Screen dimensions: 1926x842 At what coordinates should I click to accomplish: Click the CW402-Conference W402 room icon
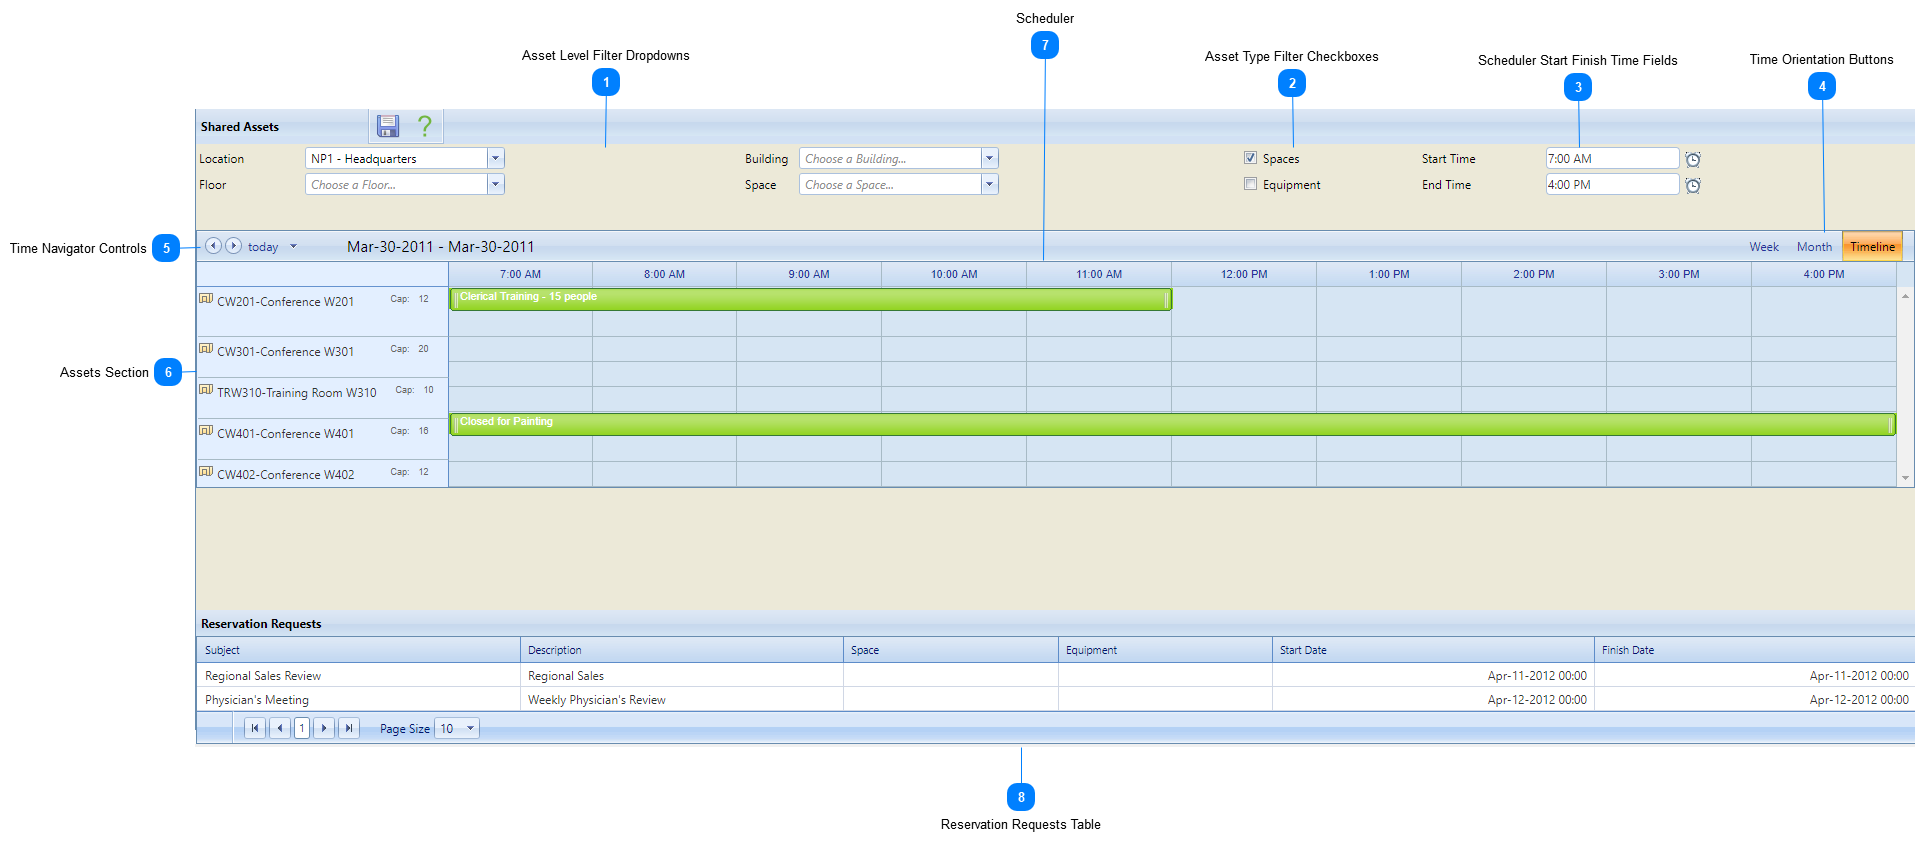(x=206, y=471)
